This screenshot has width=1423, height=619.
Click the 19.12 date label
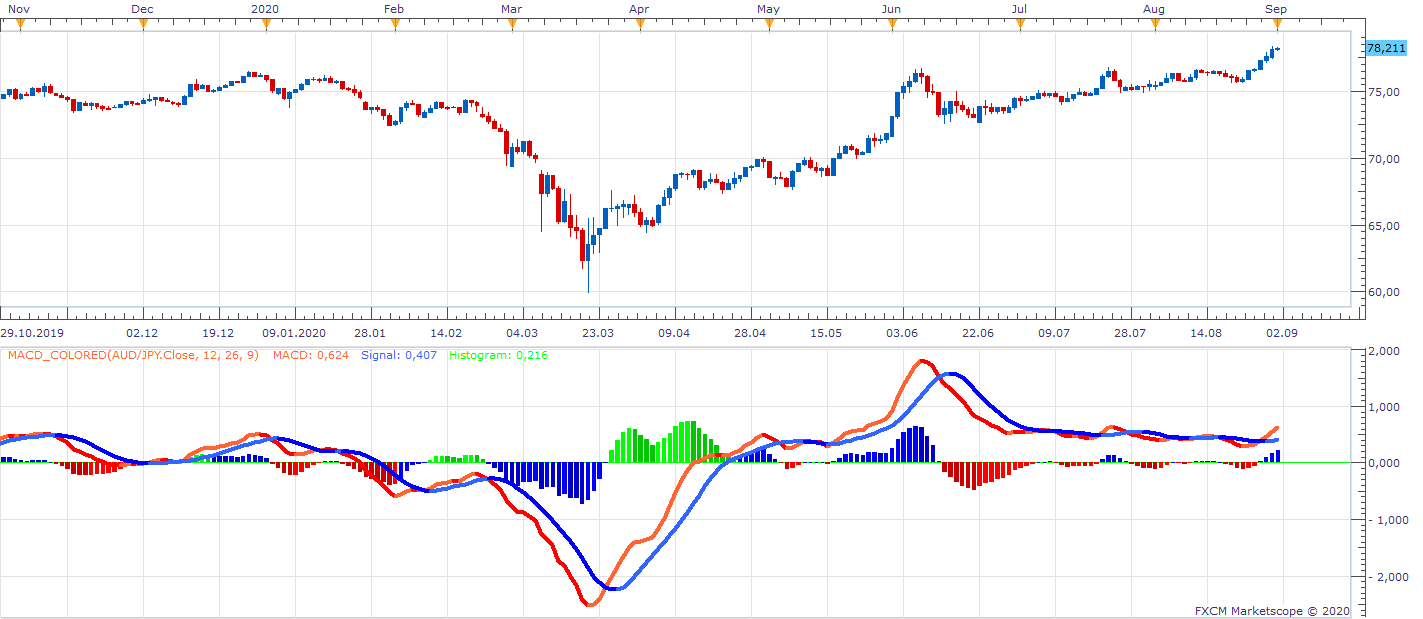click(218, 334)
